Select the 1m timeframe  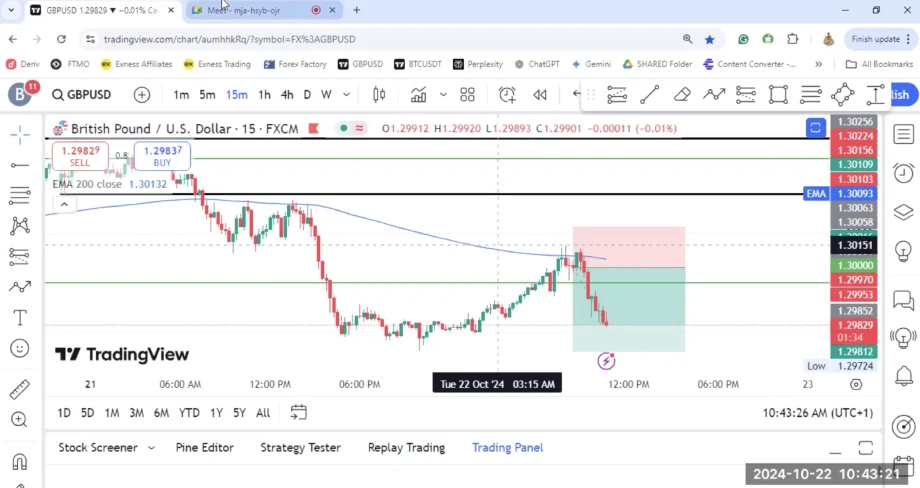pos(181,94)
